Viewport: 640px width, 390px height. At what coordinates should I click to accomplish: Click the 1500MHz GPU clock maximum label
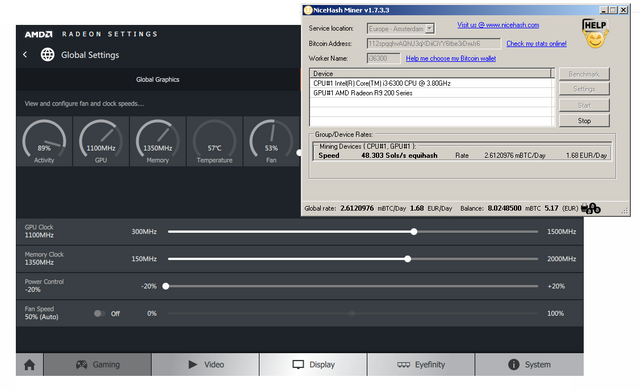coord(562,232)
